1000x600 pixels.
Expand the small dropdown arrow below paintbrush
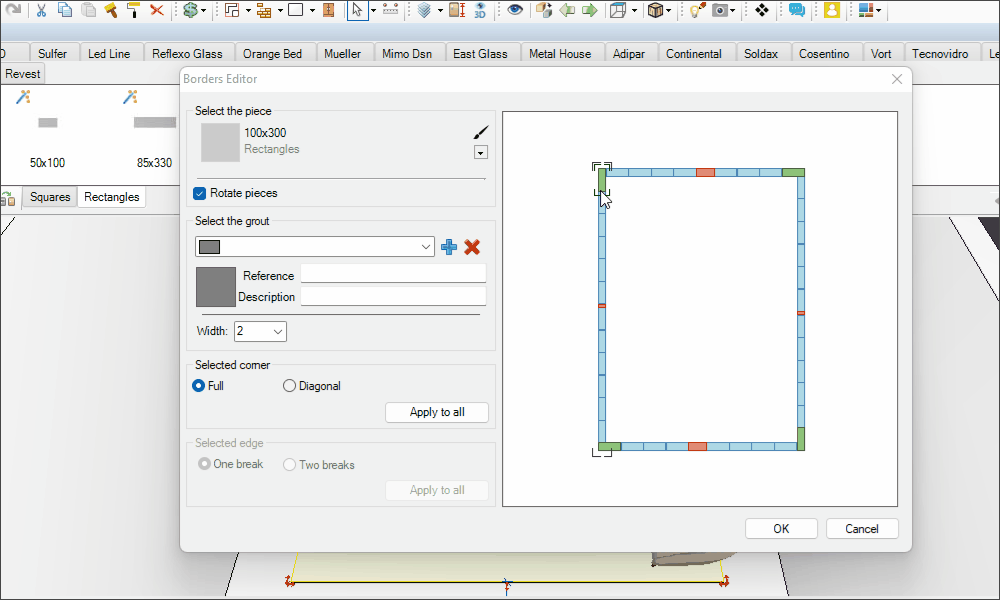pos(481,152)
